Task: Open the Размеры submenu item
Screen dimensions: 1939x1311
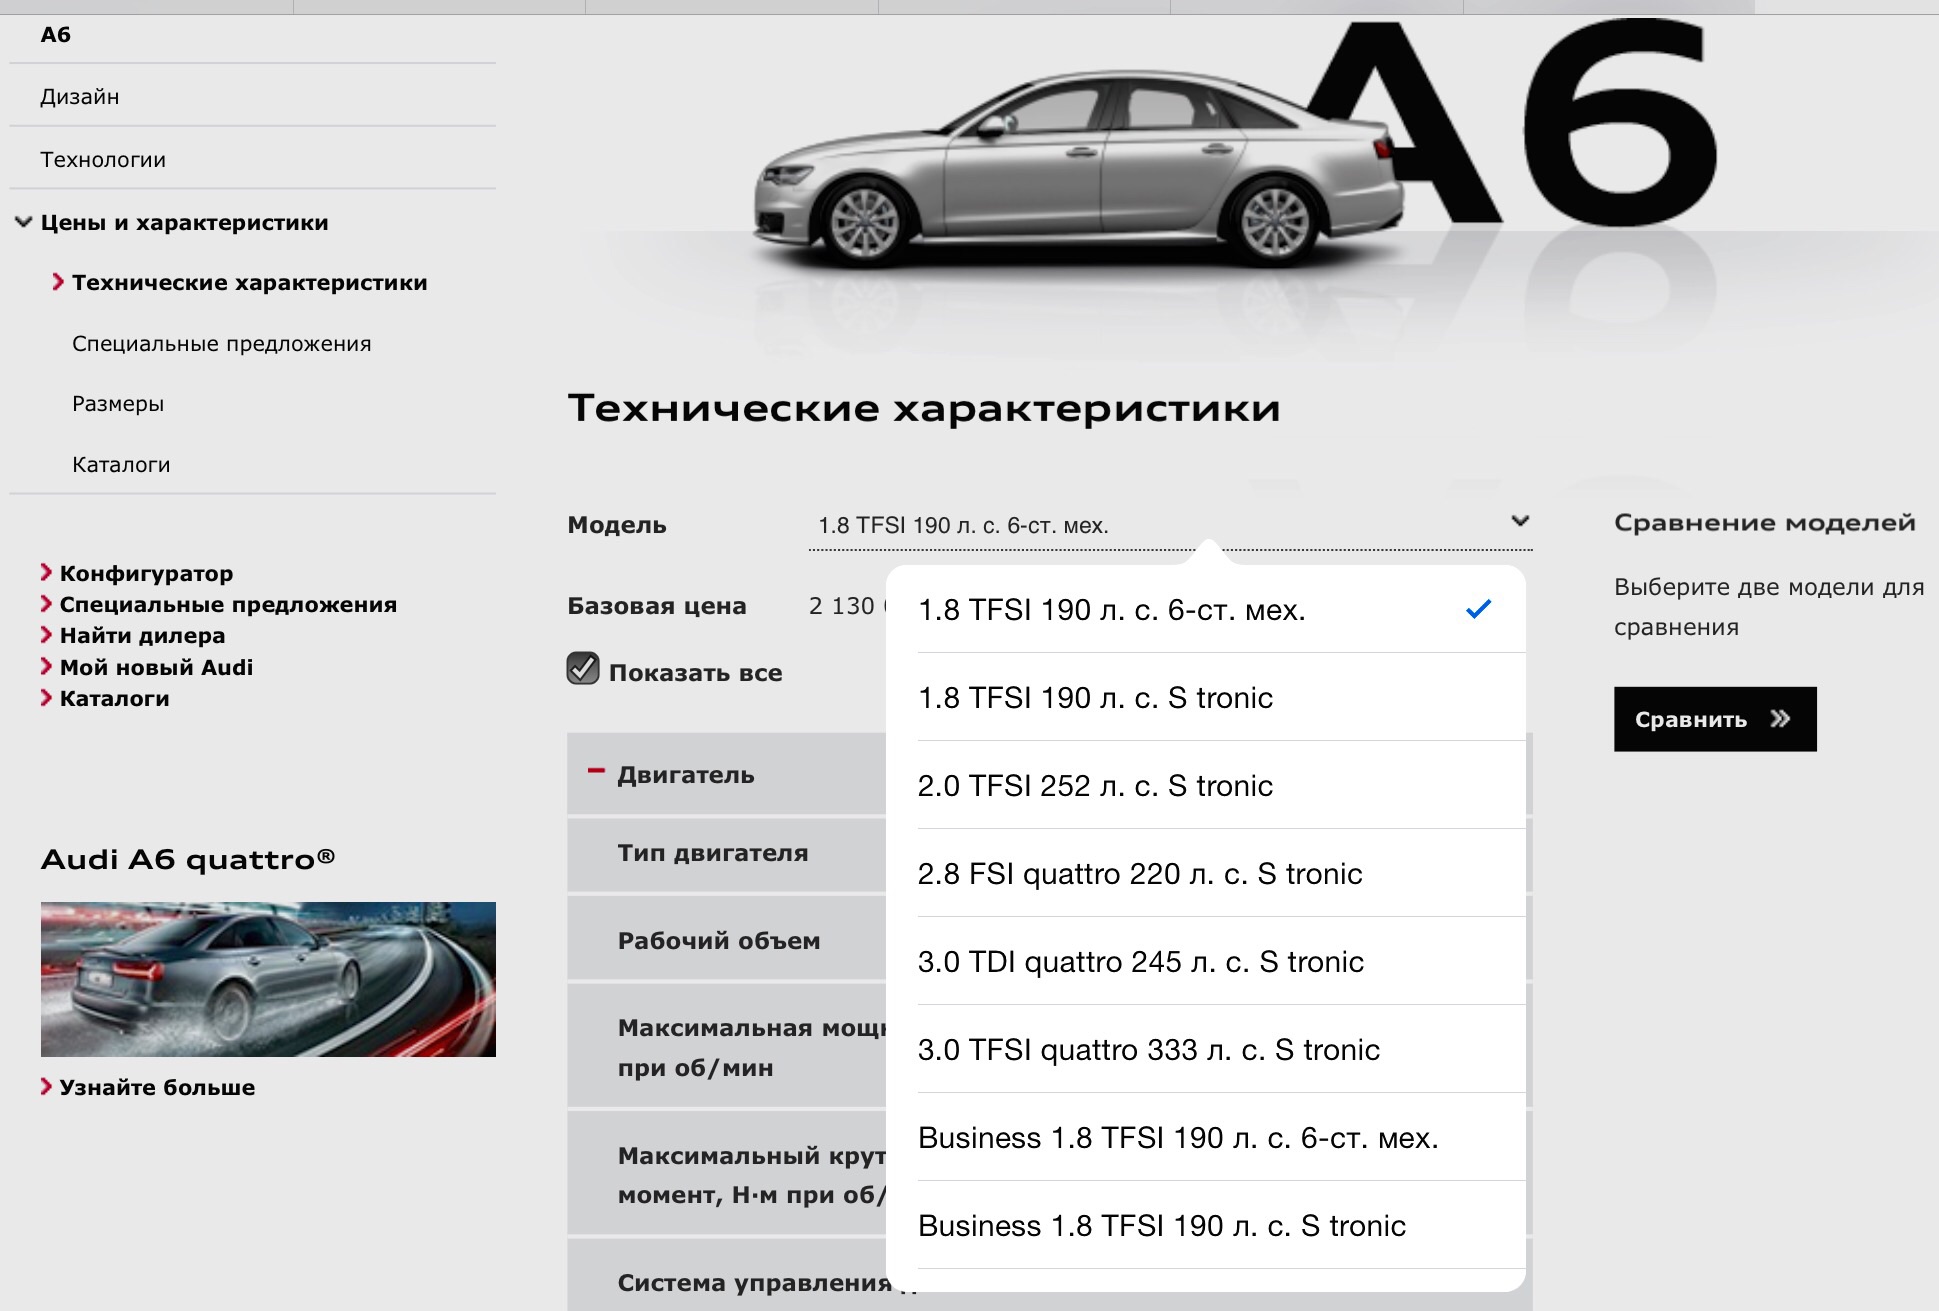Action: pos(118,404)
